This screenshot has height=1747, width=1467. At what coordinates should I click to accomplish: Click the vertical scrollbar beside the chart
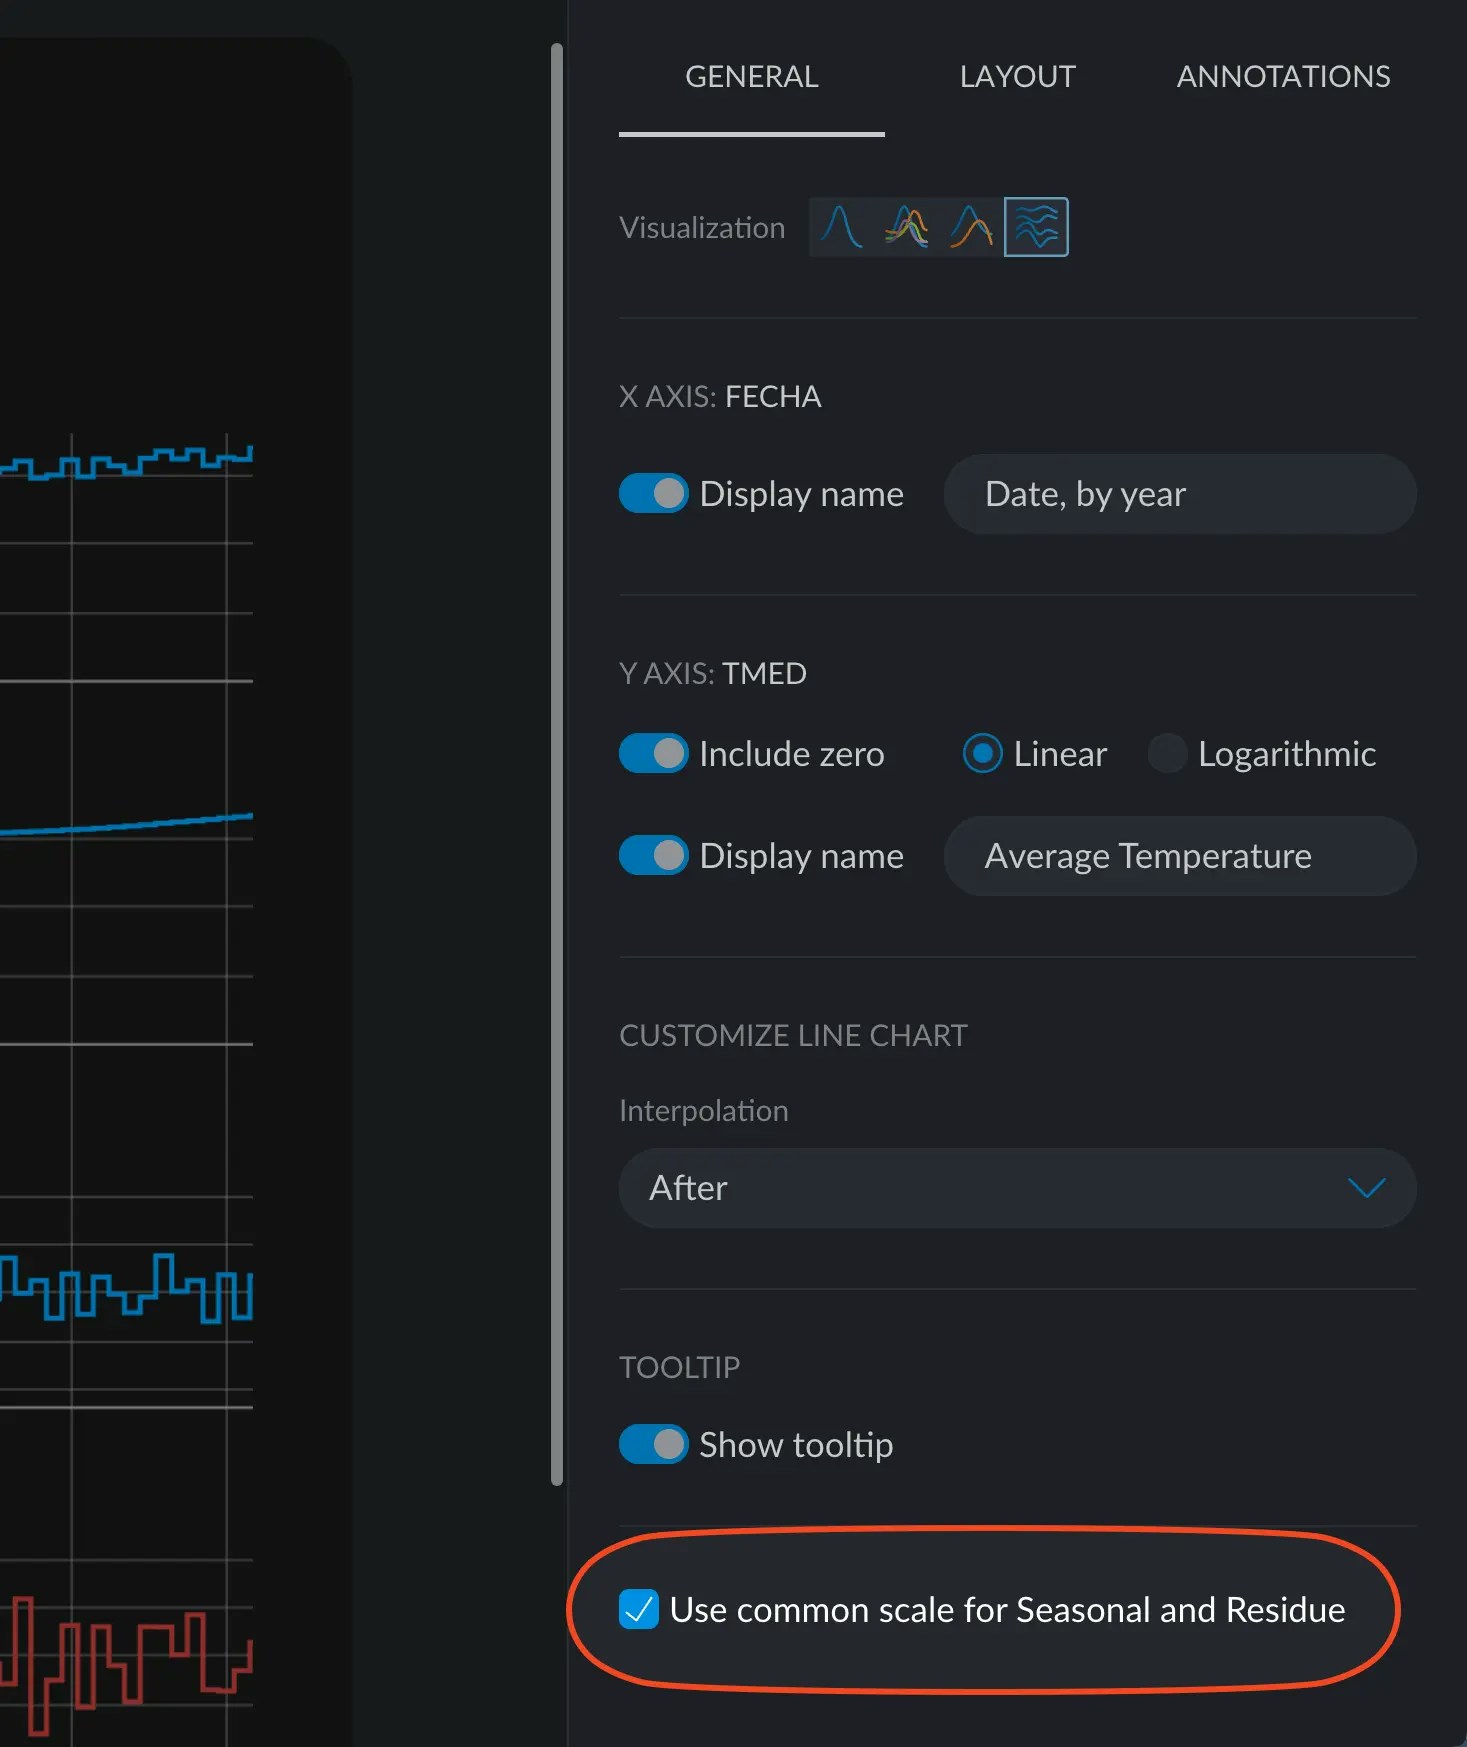(557, 764)
